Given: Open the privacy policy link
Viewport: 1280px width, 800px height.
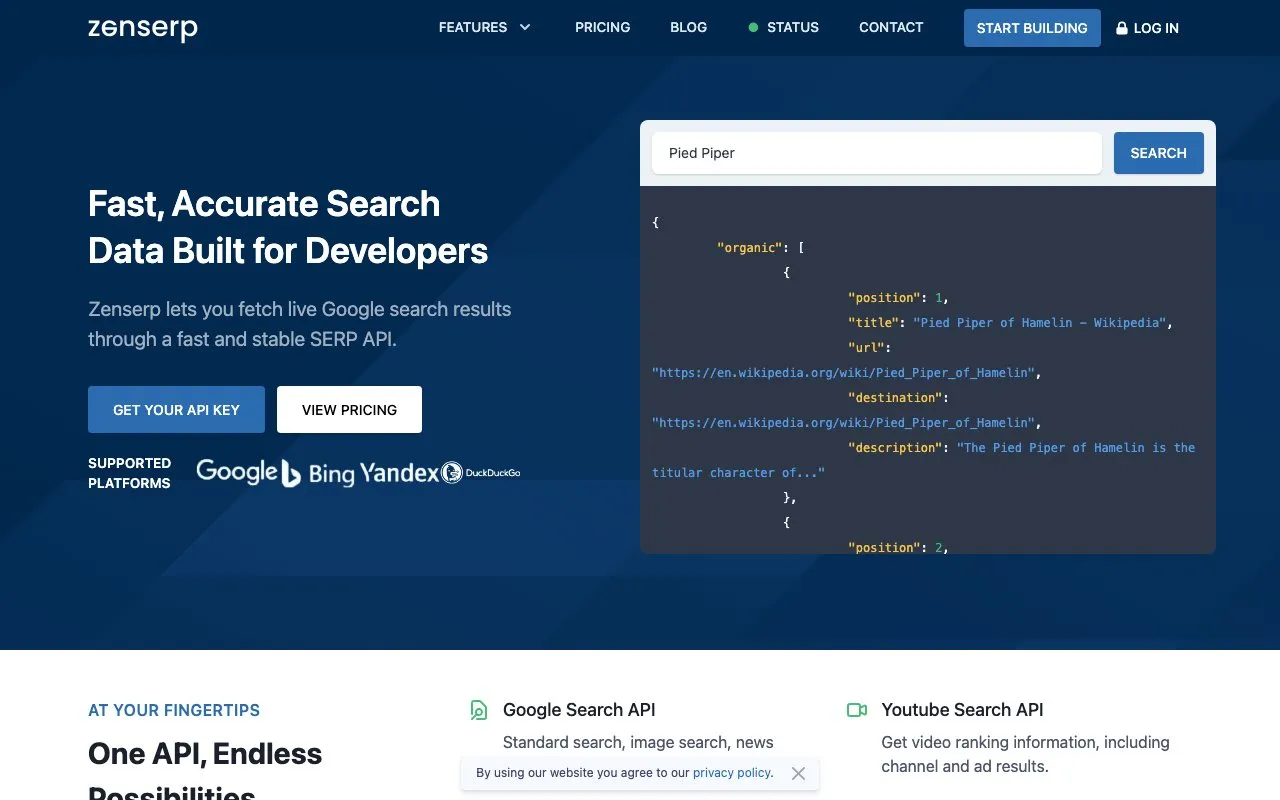Looking at the screenshot, I should (x=732, y=773).
